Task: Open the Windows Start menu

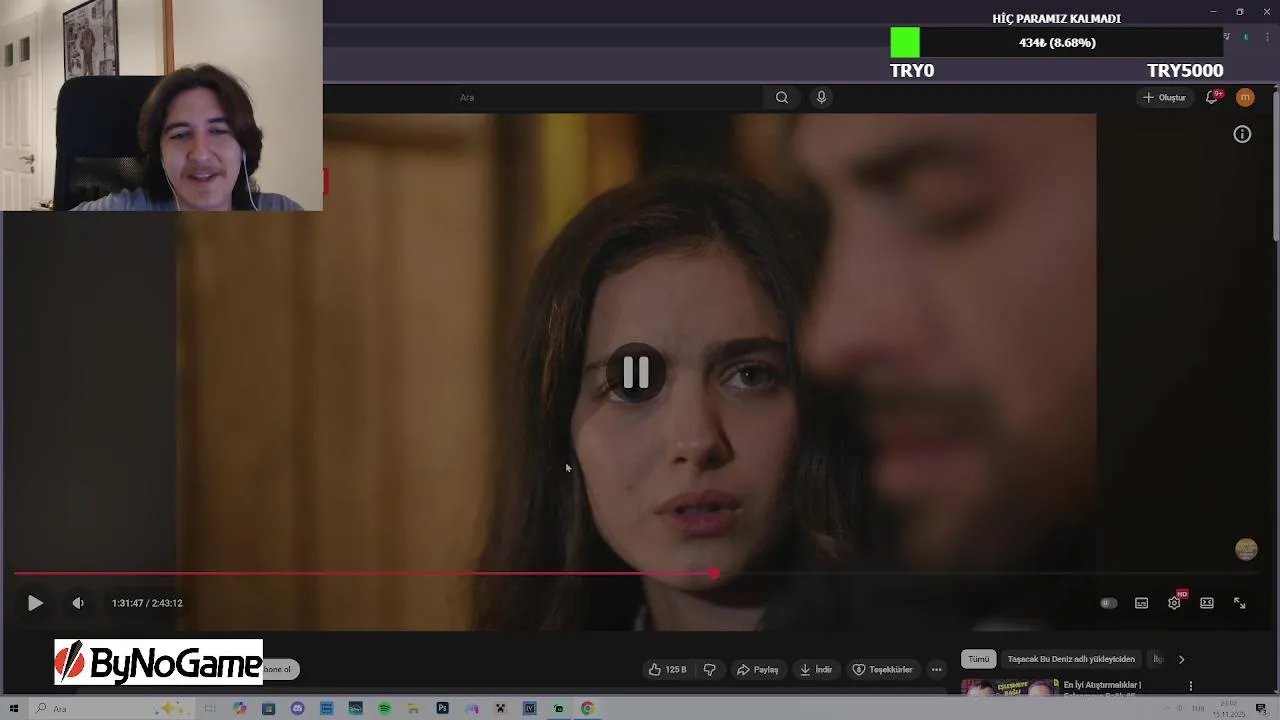Action: coord(14,708)
